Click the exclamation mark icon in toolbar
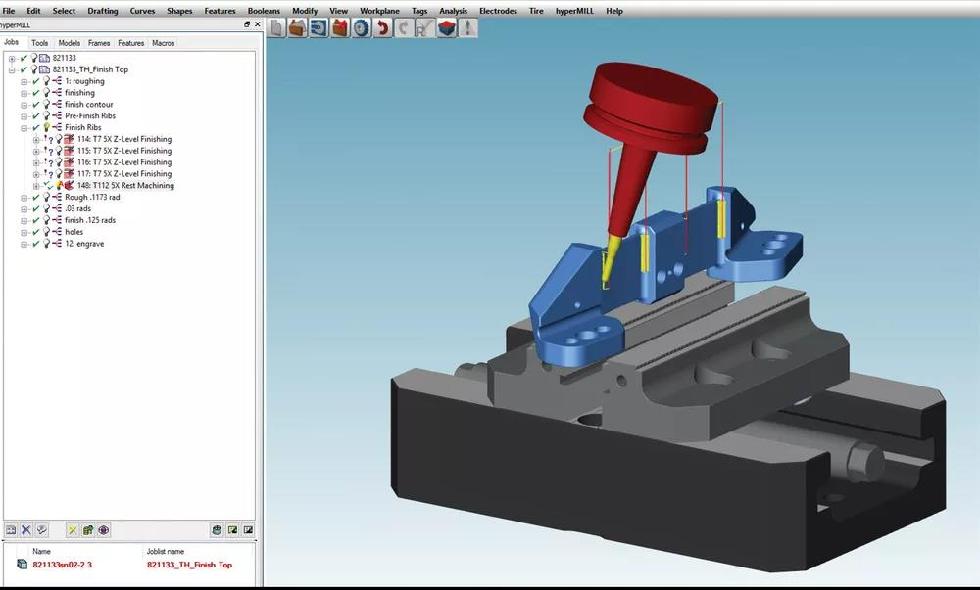Viewport: 980px width, 590px height. [x=468, y=28]
